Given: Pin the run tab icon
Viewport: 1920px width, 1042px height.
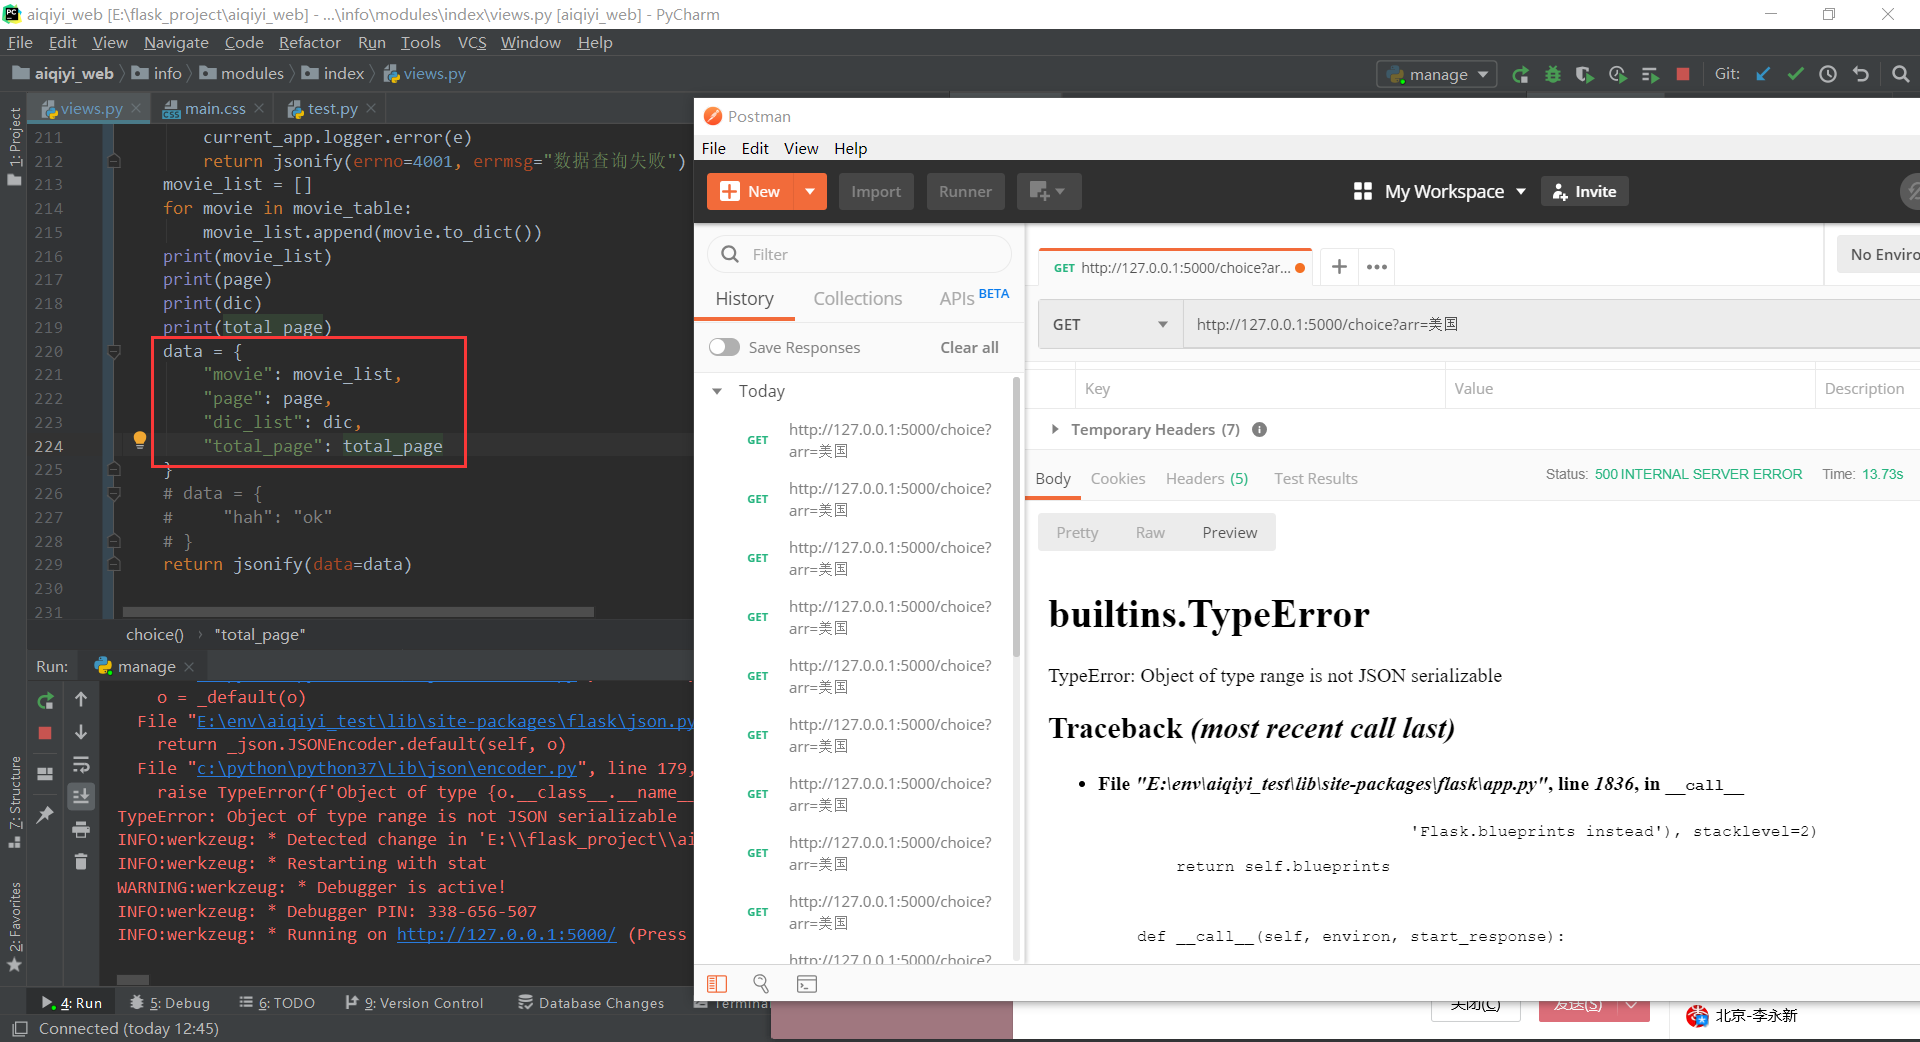Looking at the screenshot, I should [x=45, y=815].
